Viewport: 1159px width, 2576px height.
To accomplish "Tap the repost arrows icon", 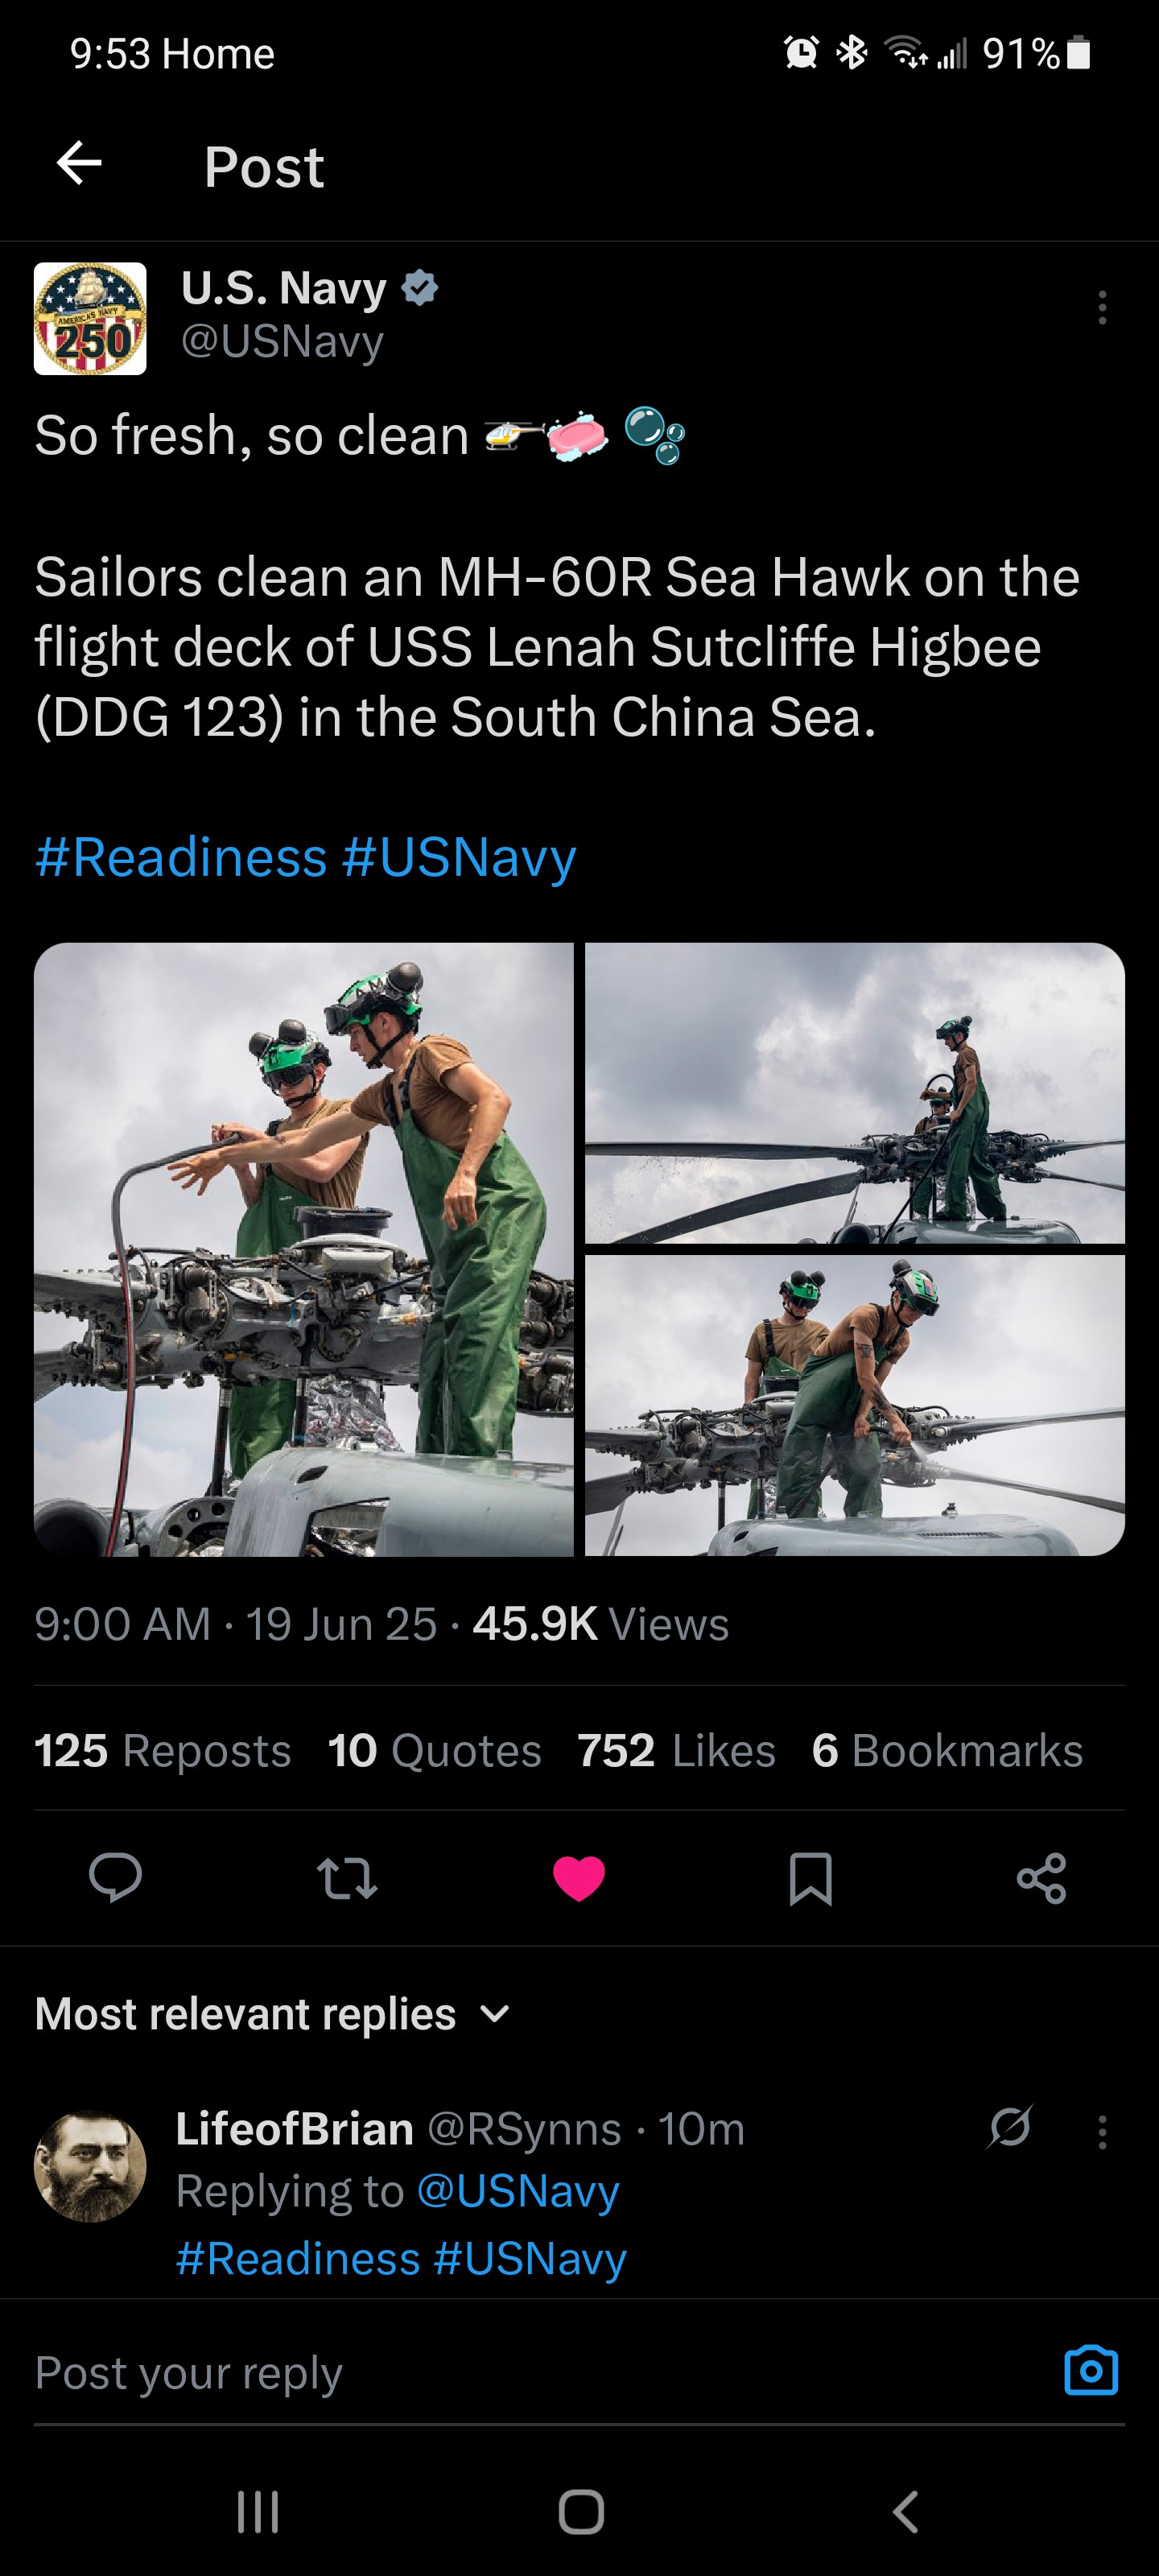I will (x=347, y=1878).
